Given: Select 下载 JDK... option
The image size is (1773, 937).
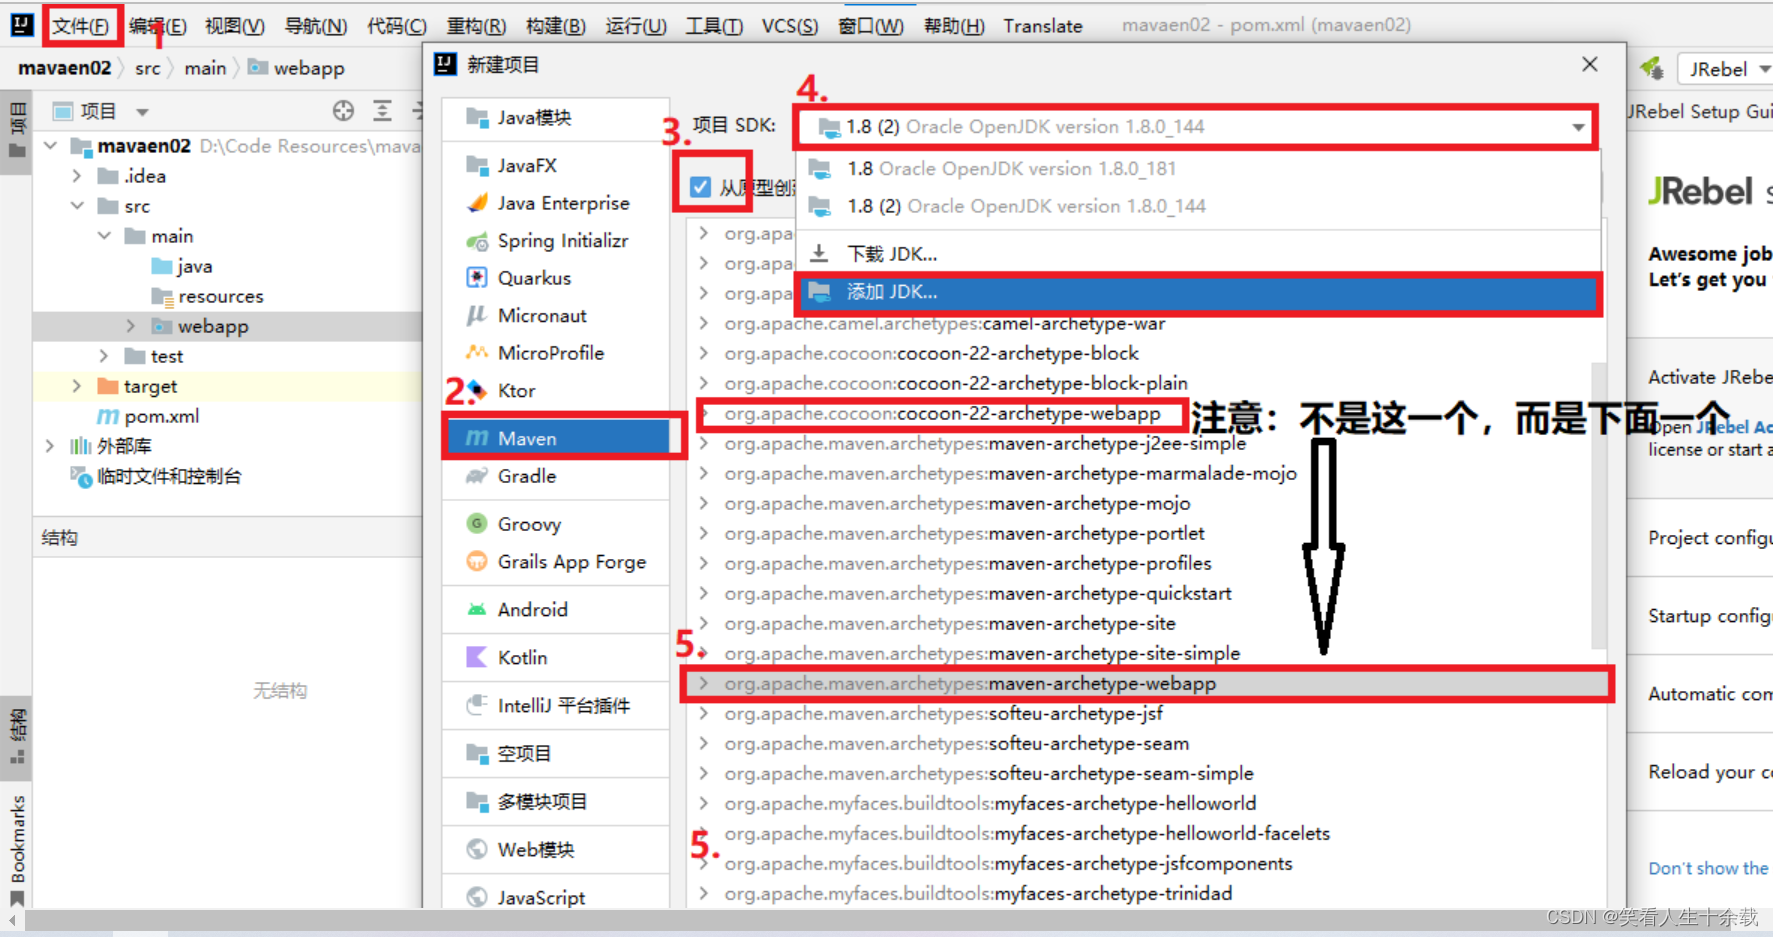Looking at the screenshot, I should (x=1198, y=254).
